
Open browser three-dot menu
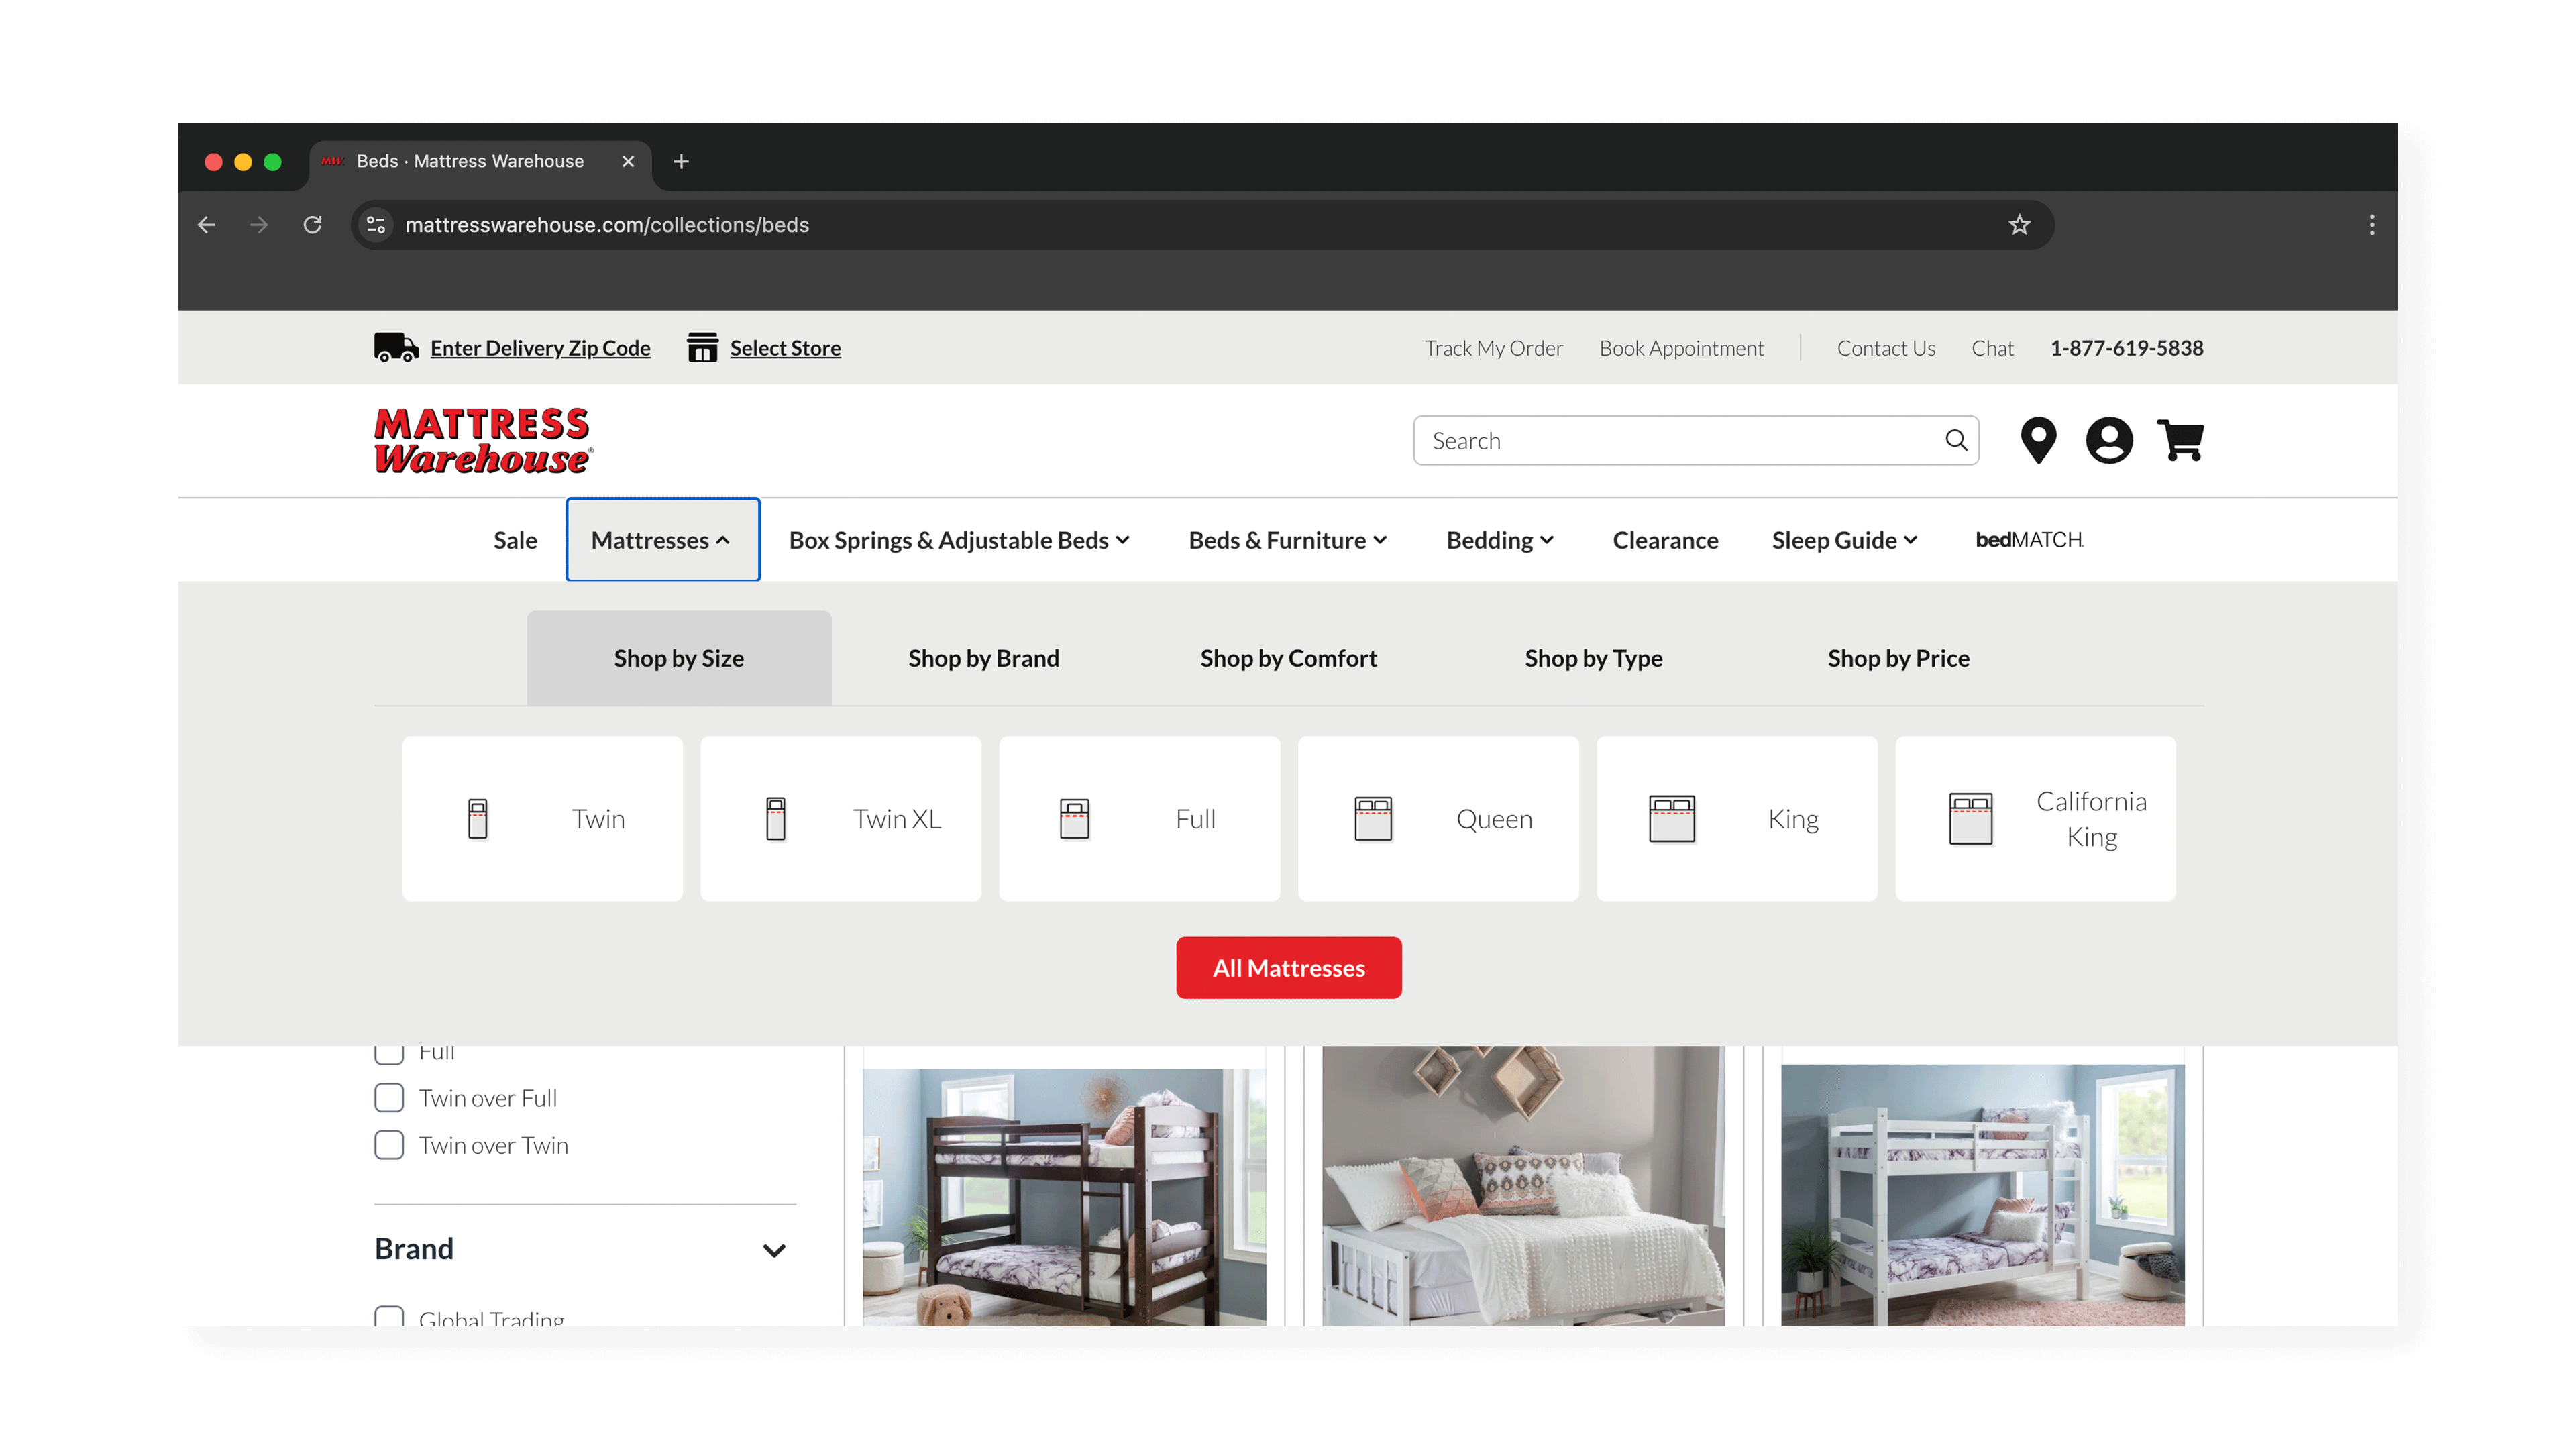click(2371, 225)
